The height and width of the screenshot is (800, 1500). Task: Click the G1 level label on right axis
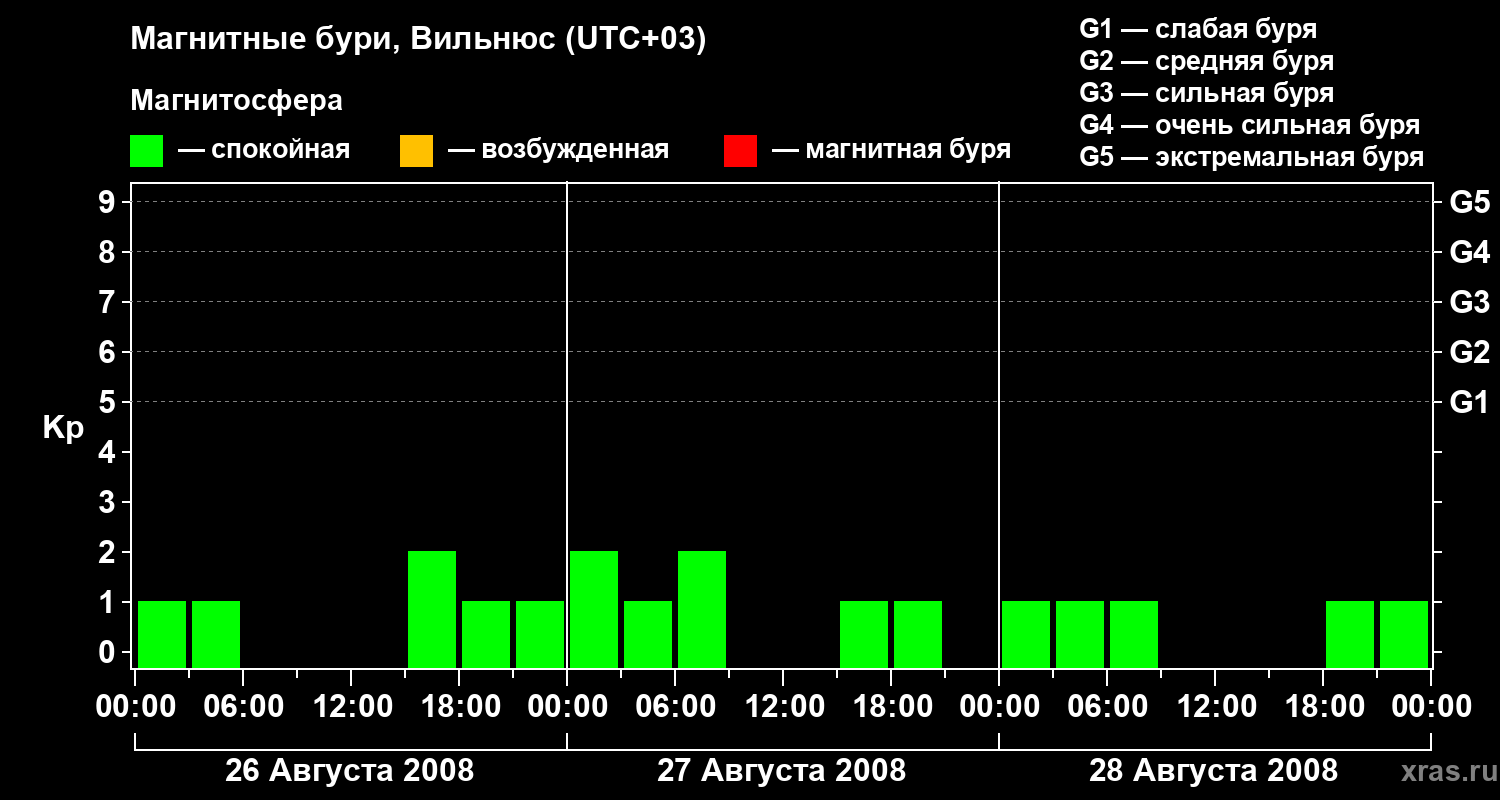click(x=1469, y=403)
